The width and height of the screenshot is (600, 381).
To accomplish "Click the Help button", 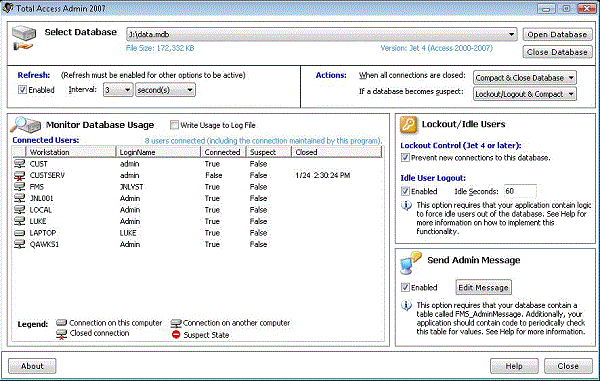I will 514,366.
